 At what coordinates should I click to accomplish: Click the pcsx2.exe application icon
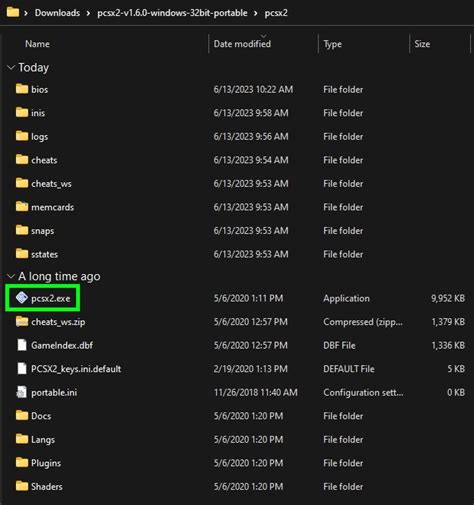tap(22, 298)
